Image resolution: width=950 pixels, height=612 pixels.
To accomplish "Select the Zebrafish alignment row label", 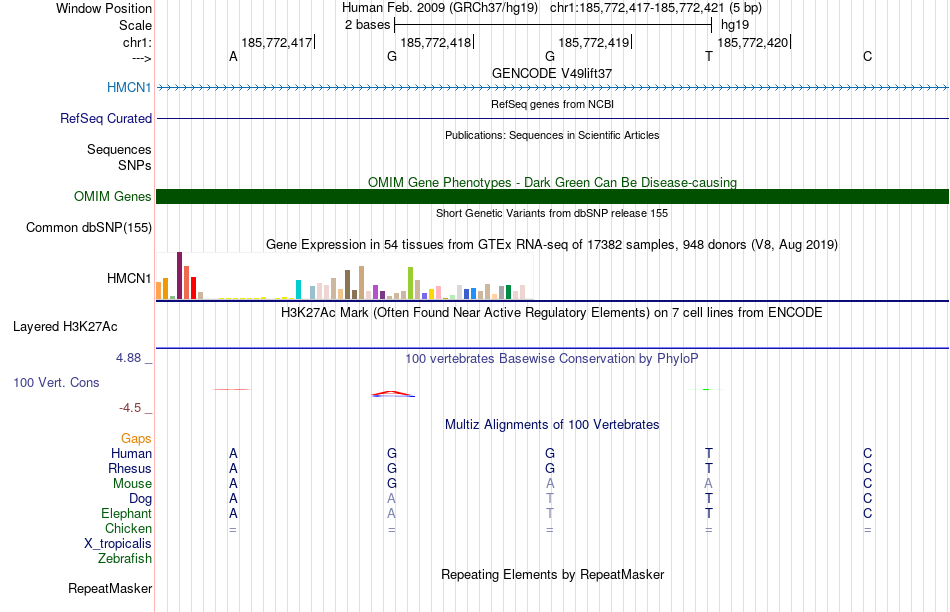I will (125, 558).
